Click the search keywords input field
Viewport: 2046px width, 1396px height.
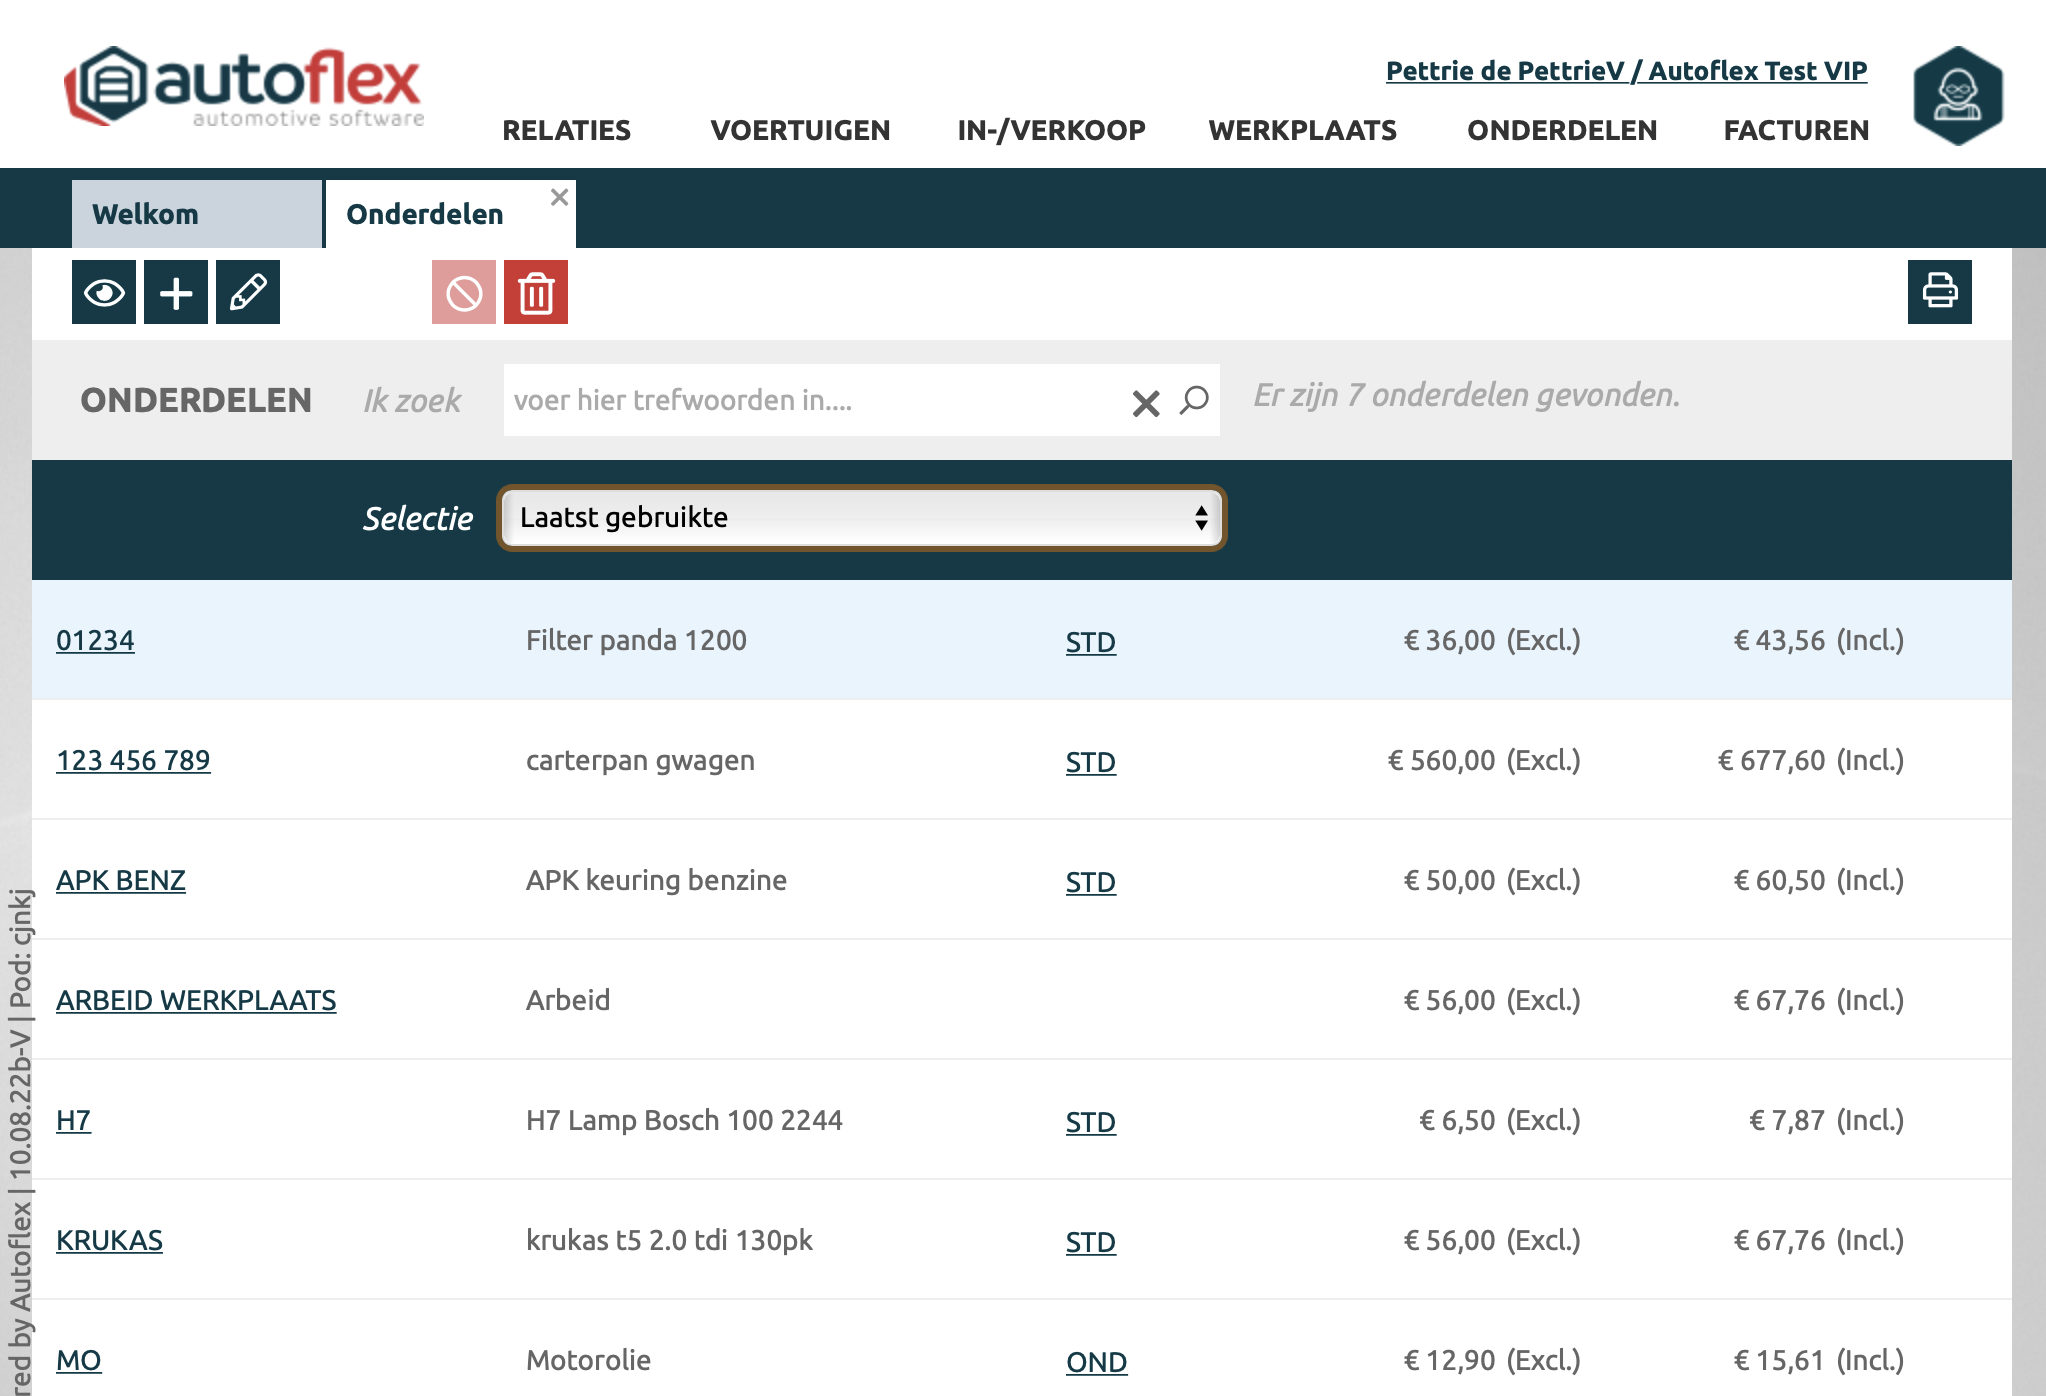click(810, 400)
